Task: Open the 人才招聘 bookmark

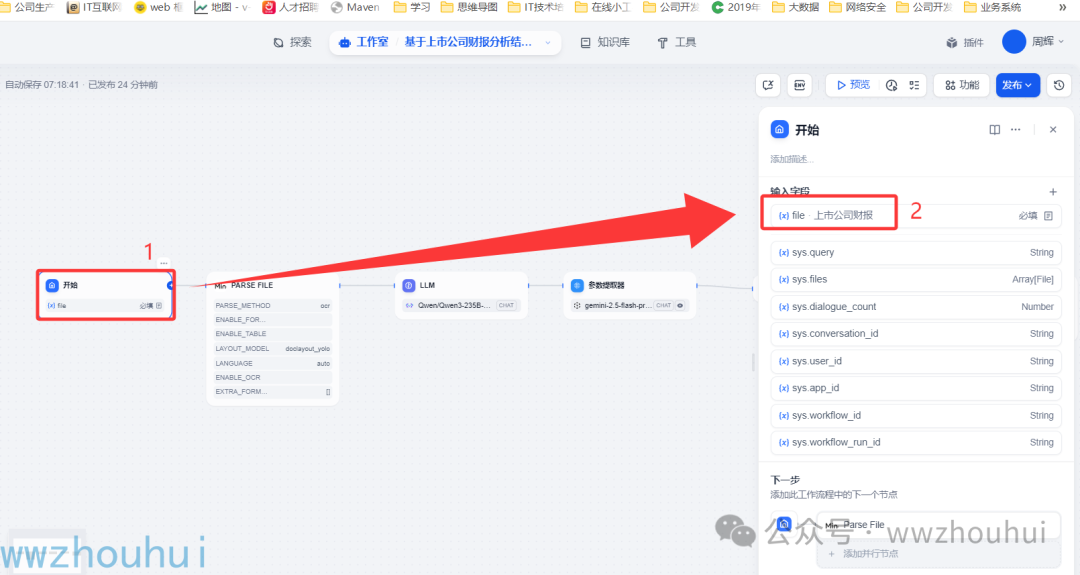Action: tap(290, 7)
